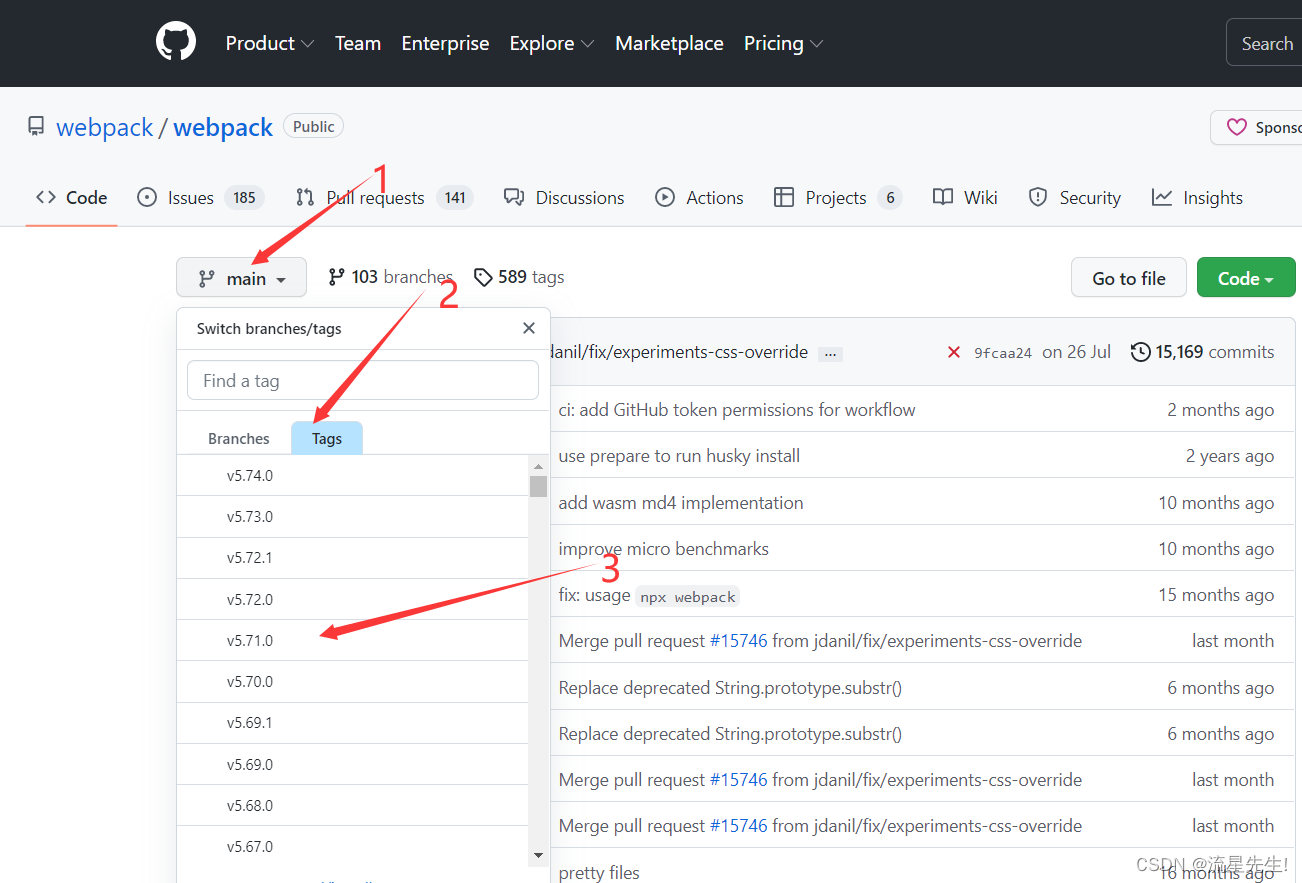This screenshot has height=883, width=1302.
Task: Open the Pricing dropdown menu
Action: (783, 43)
